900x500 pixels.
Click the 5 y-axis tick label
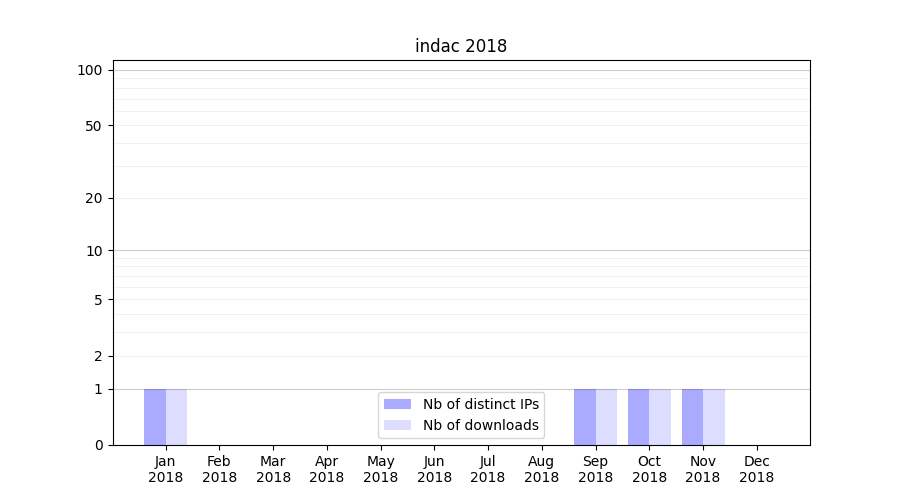click(98, 300)
